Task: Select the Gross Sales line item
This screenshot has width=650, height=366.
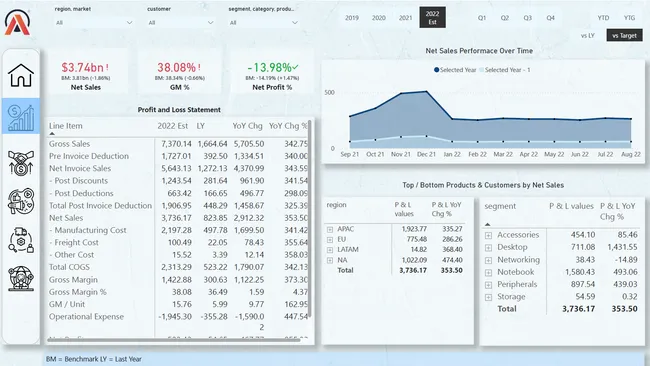Action: (178, 144)
